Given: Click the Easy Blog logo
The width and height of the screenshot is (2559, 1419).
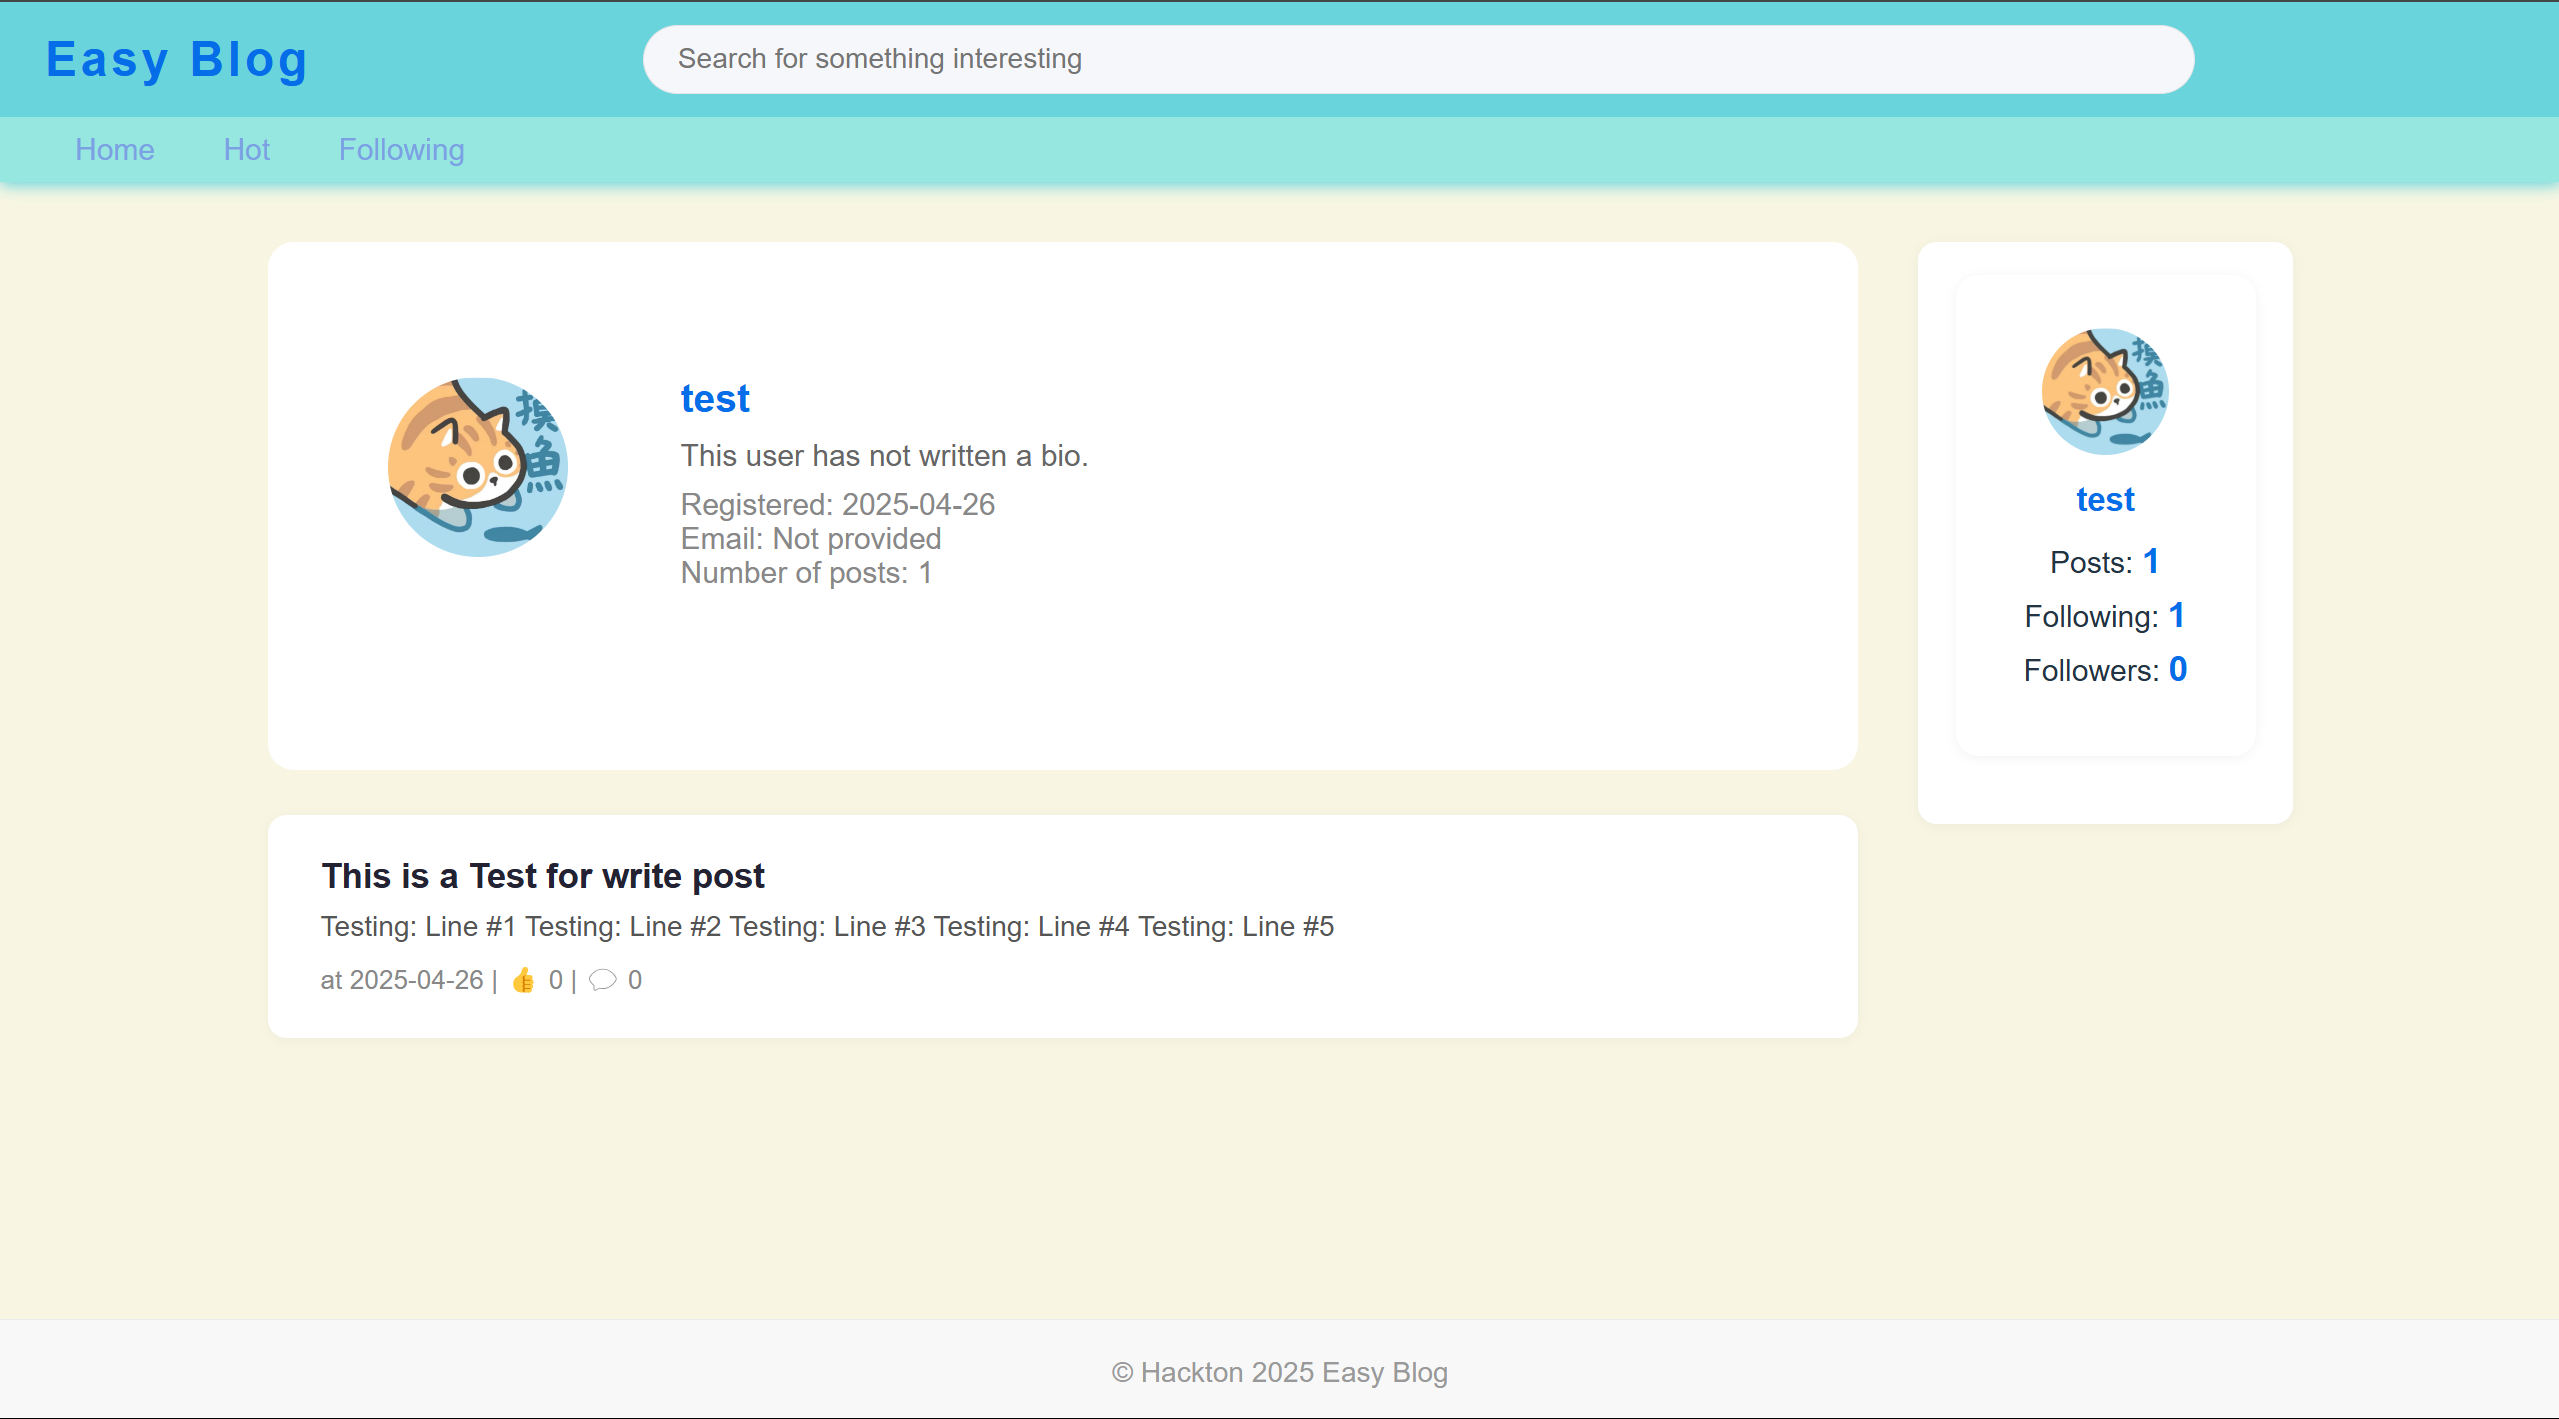Looking at the screenshot, I should (177, 59).
